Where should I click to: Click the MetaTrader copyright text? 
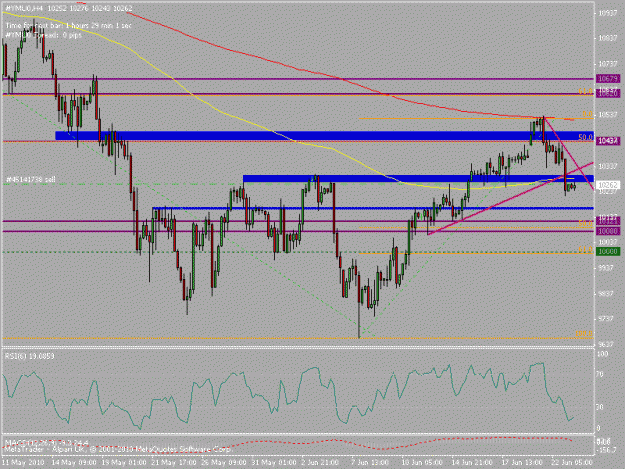[x=118, y=449]
